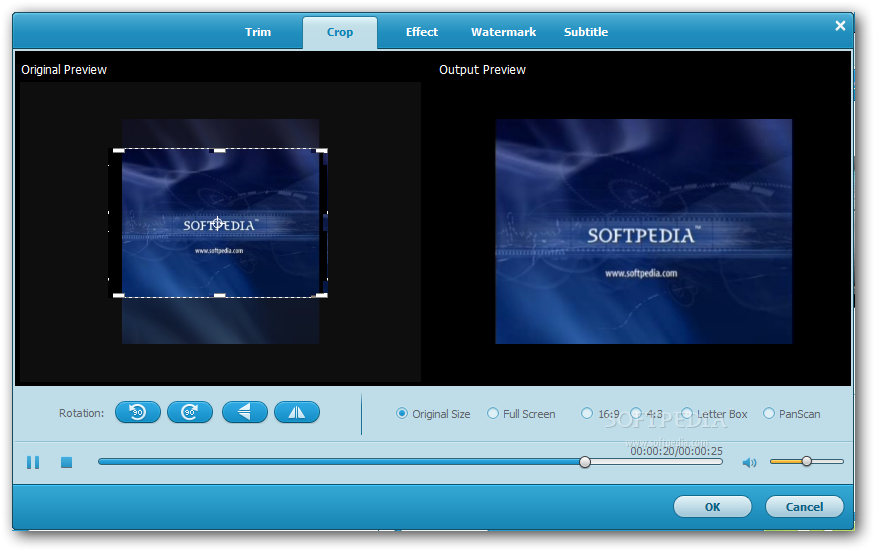
Task: Click the volume slider knob
Action: point(806,461)
